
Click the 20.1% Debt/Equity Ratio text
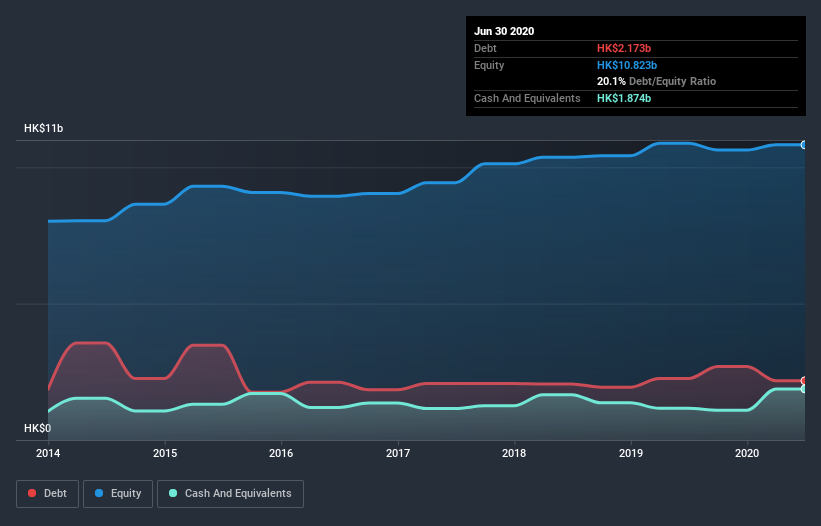(657, 81)
